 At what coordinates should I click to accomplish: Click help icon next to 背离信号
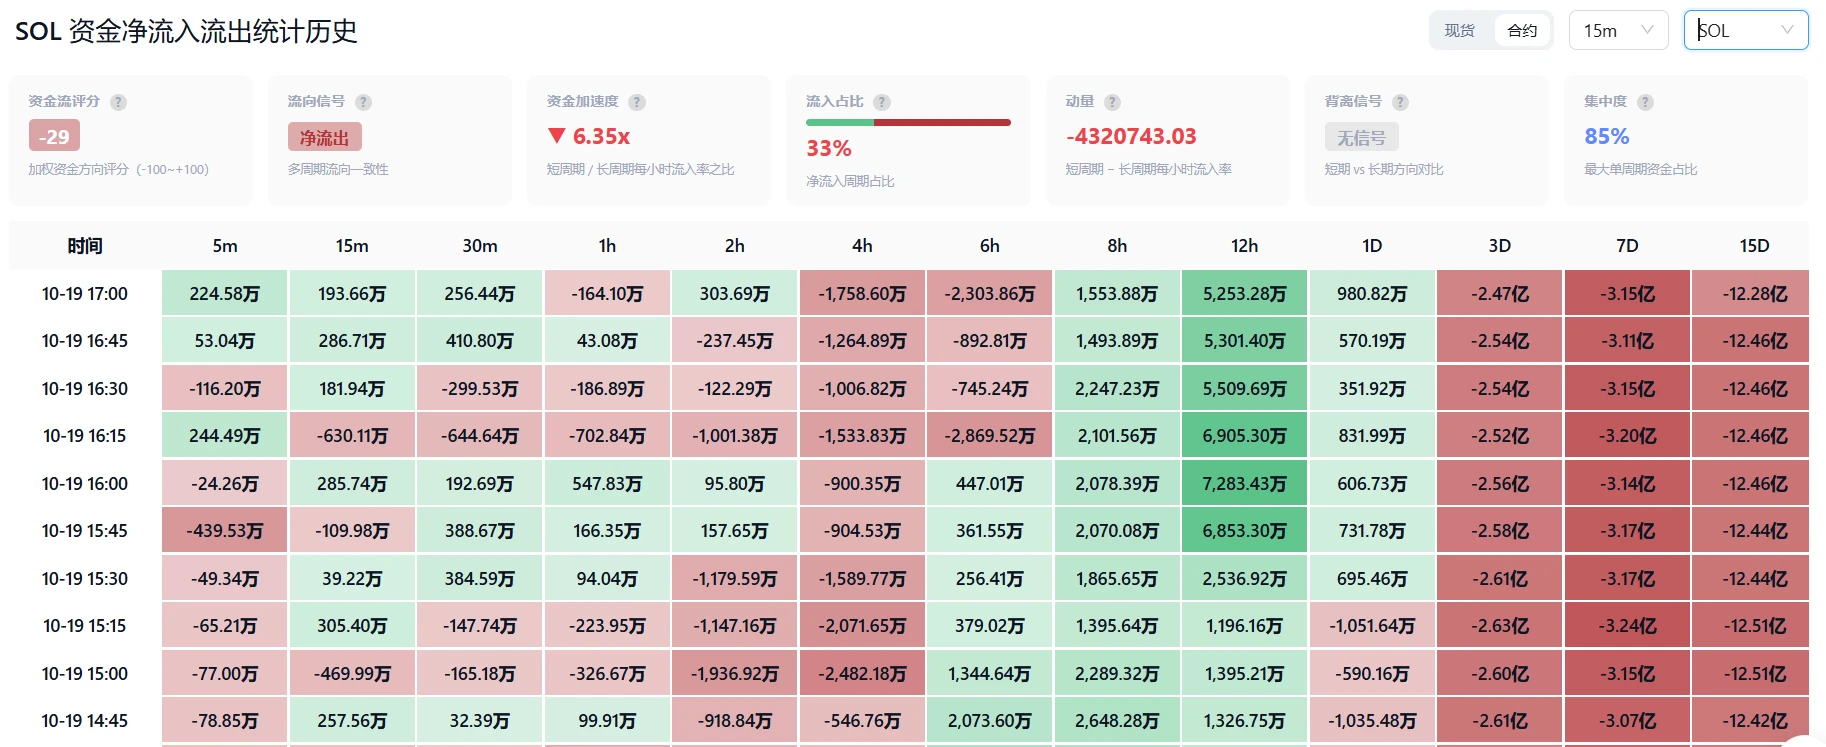[1400, 102]
